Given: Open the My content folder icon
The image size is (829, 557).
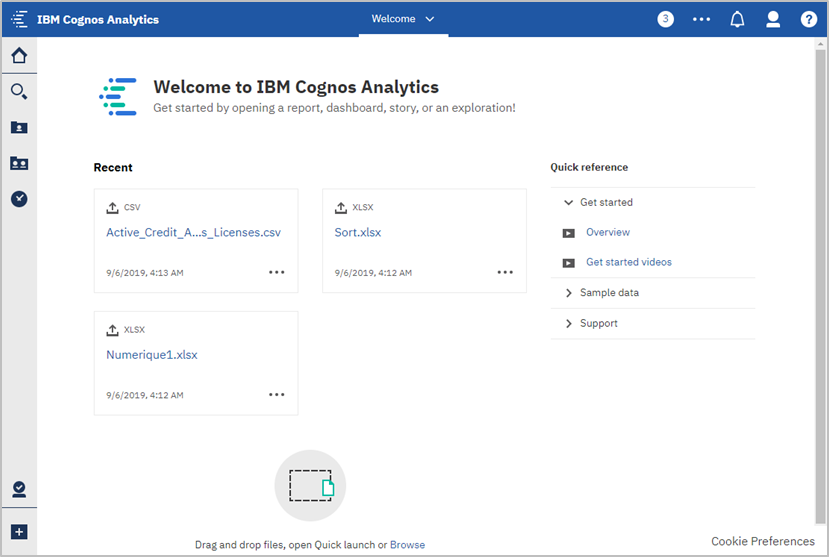Looking at the screenshot, I should coord(18,127).
